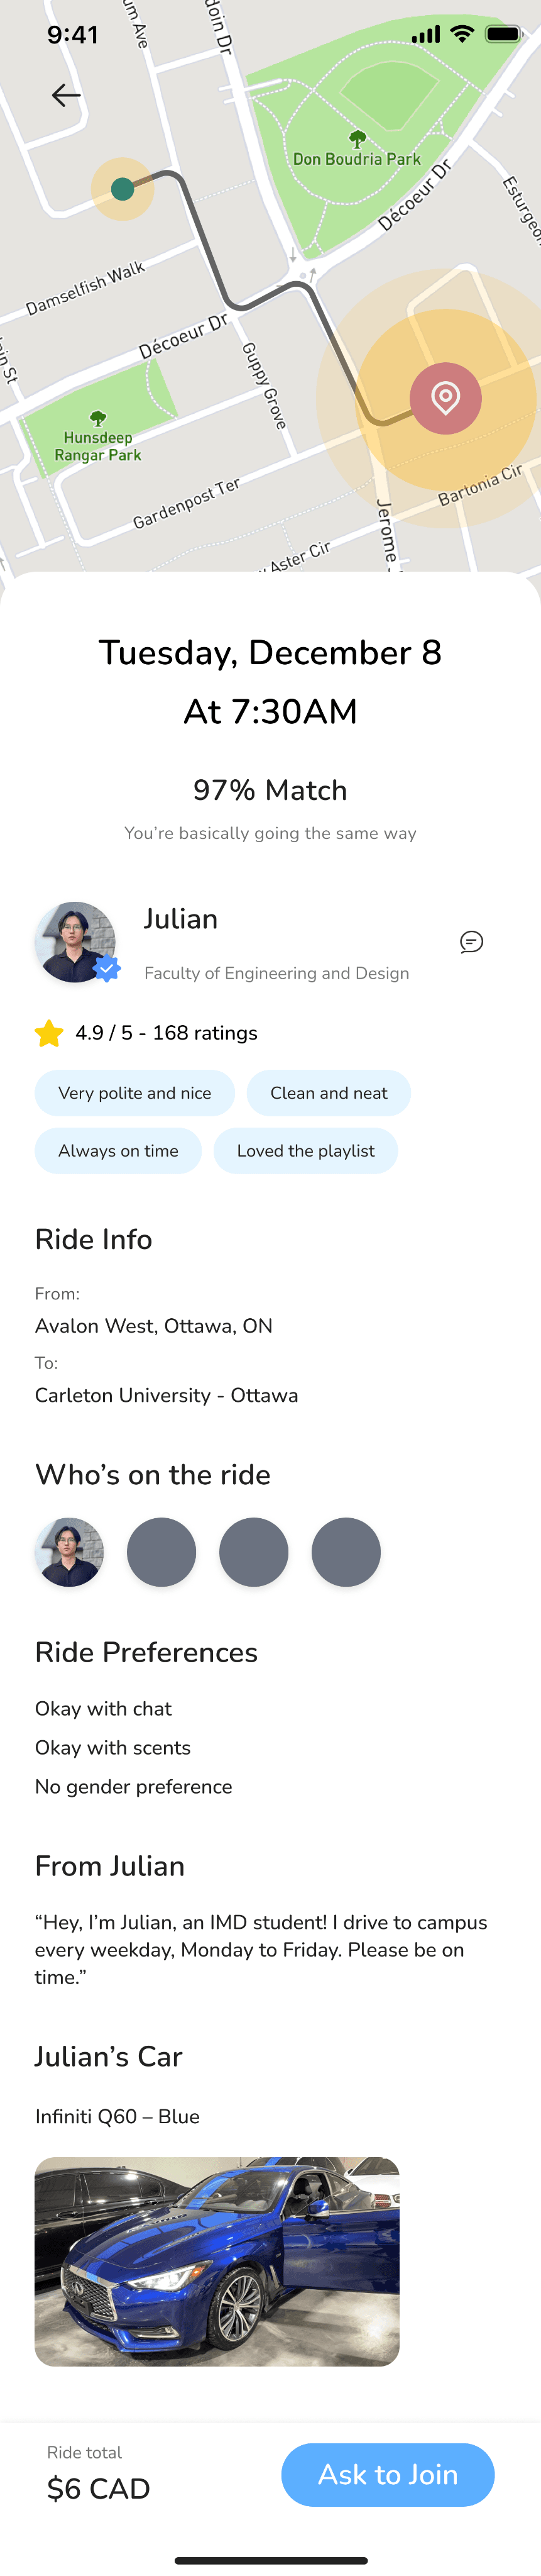Select the second empty rider seat circle

[254, 1552]
